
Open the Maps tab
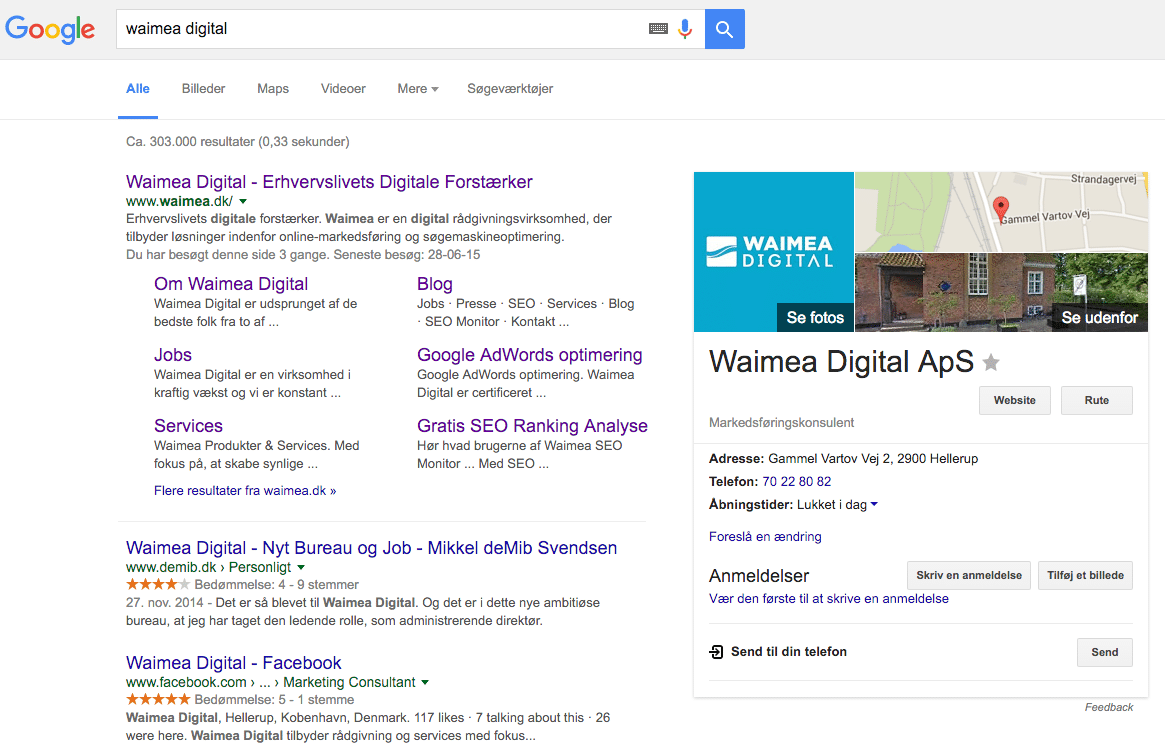(273, 88)
